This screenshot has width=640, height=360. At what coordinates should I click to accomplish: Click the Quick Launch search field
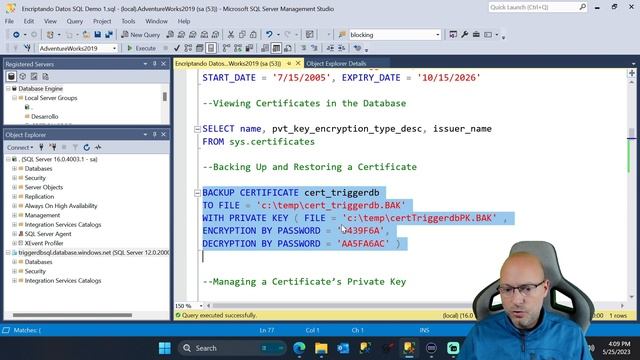(538, 7)
